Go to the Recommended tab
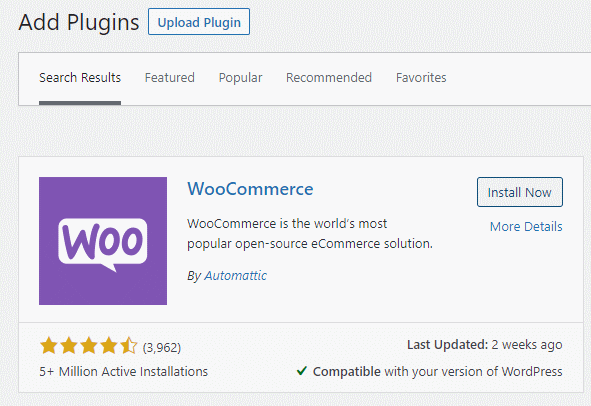The image size is (591, 406). (x=329, y=78)
